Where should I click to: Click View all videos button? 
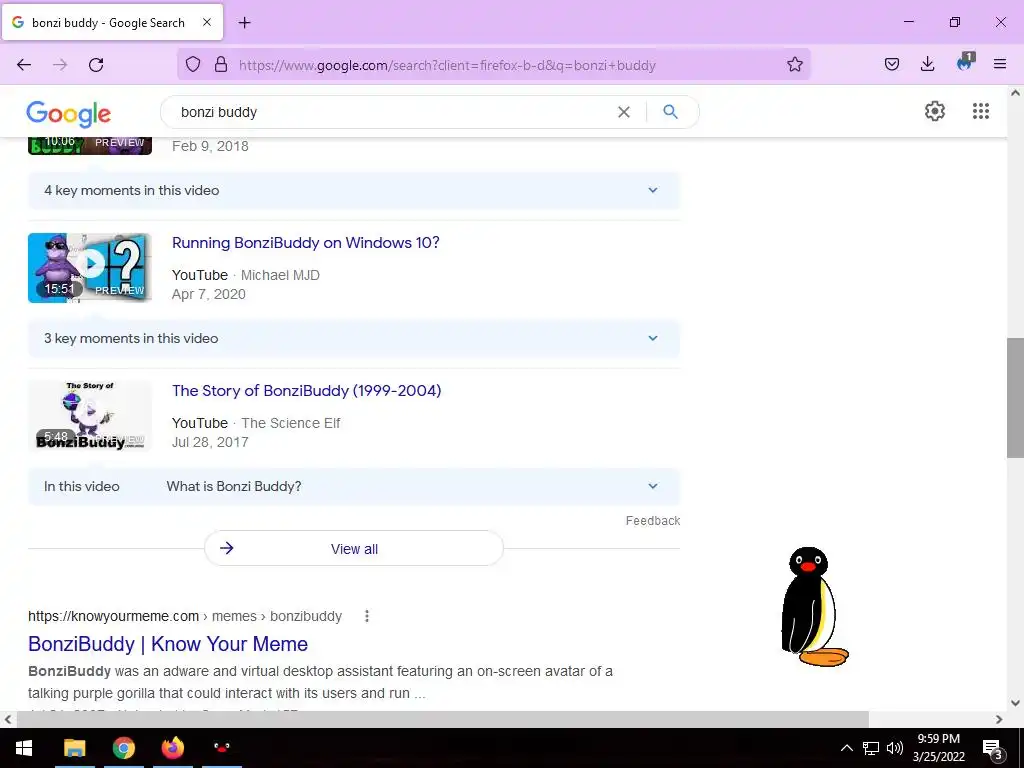tap(354, 549)
